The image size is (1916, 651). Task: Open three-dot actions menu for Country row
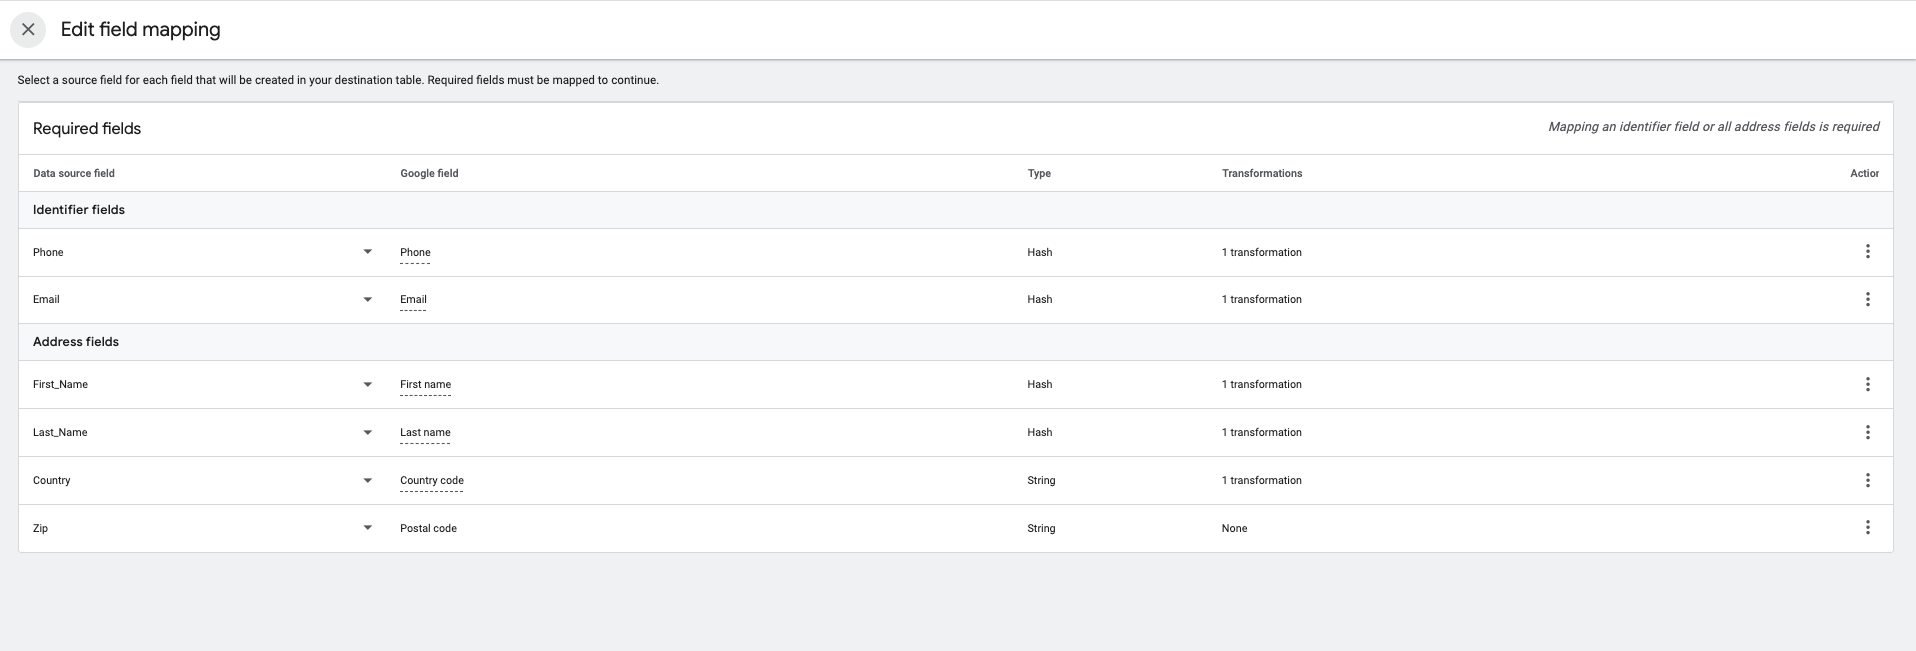[x=1867, y=481]
